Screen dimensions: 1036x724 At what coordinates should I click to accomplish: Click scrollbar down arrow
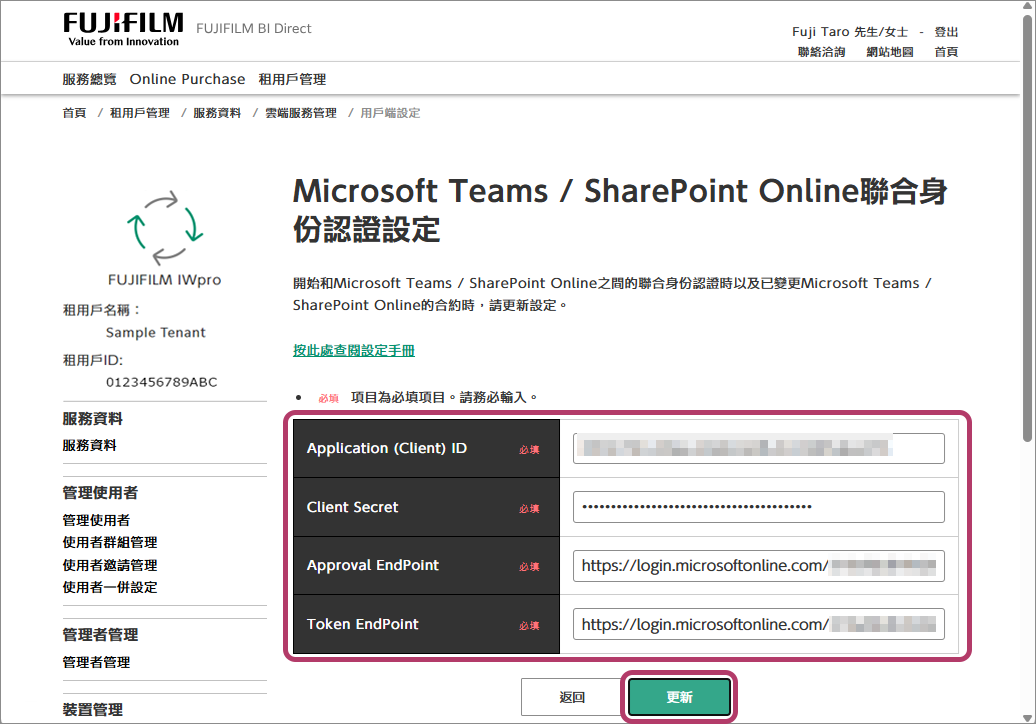pos(1027,717)
